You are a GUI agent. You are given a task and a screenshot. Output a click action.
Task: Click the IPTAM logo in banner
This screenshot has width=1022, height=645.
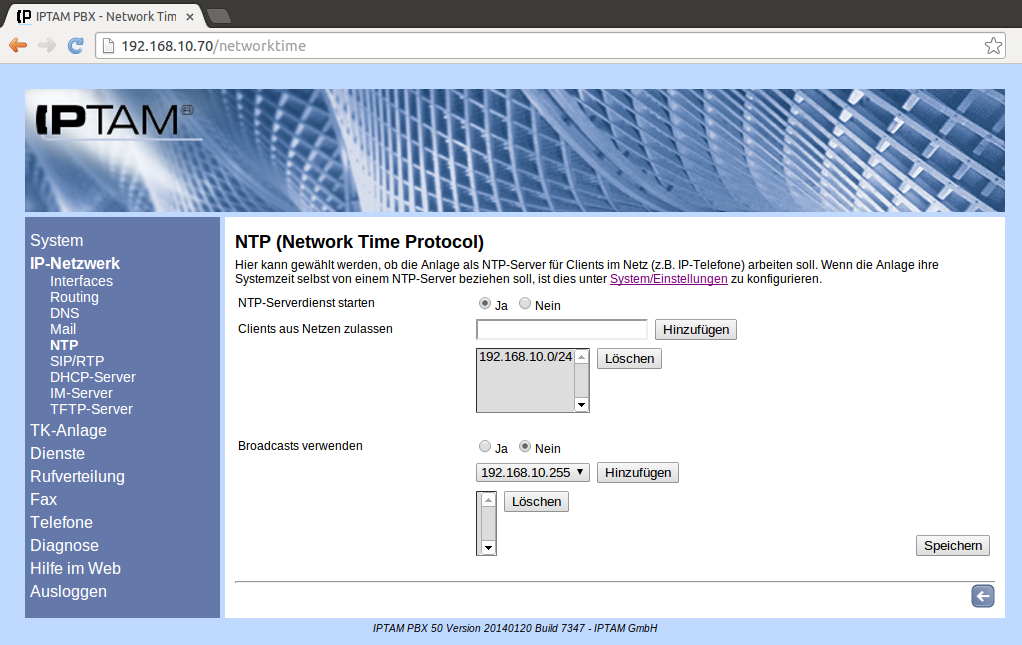(112, 121)
